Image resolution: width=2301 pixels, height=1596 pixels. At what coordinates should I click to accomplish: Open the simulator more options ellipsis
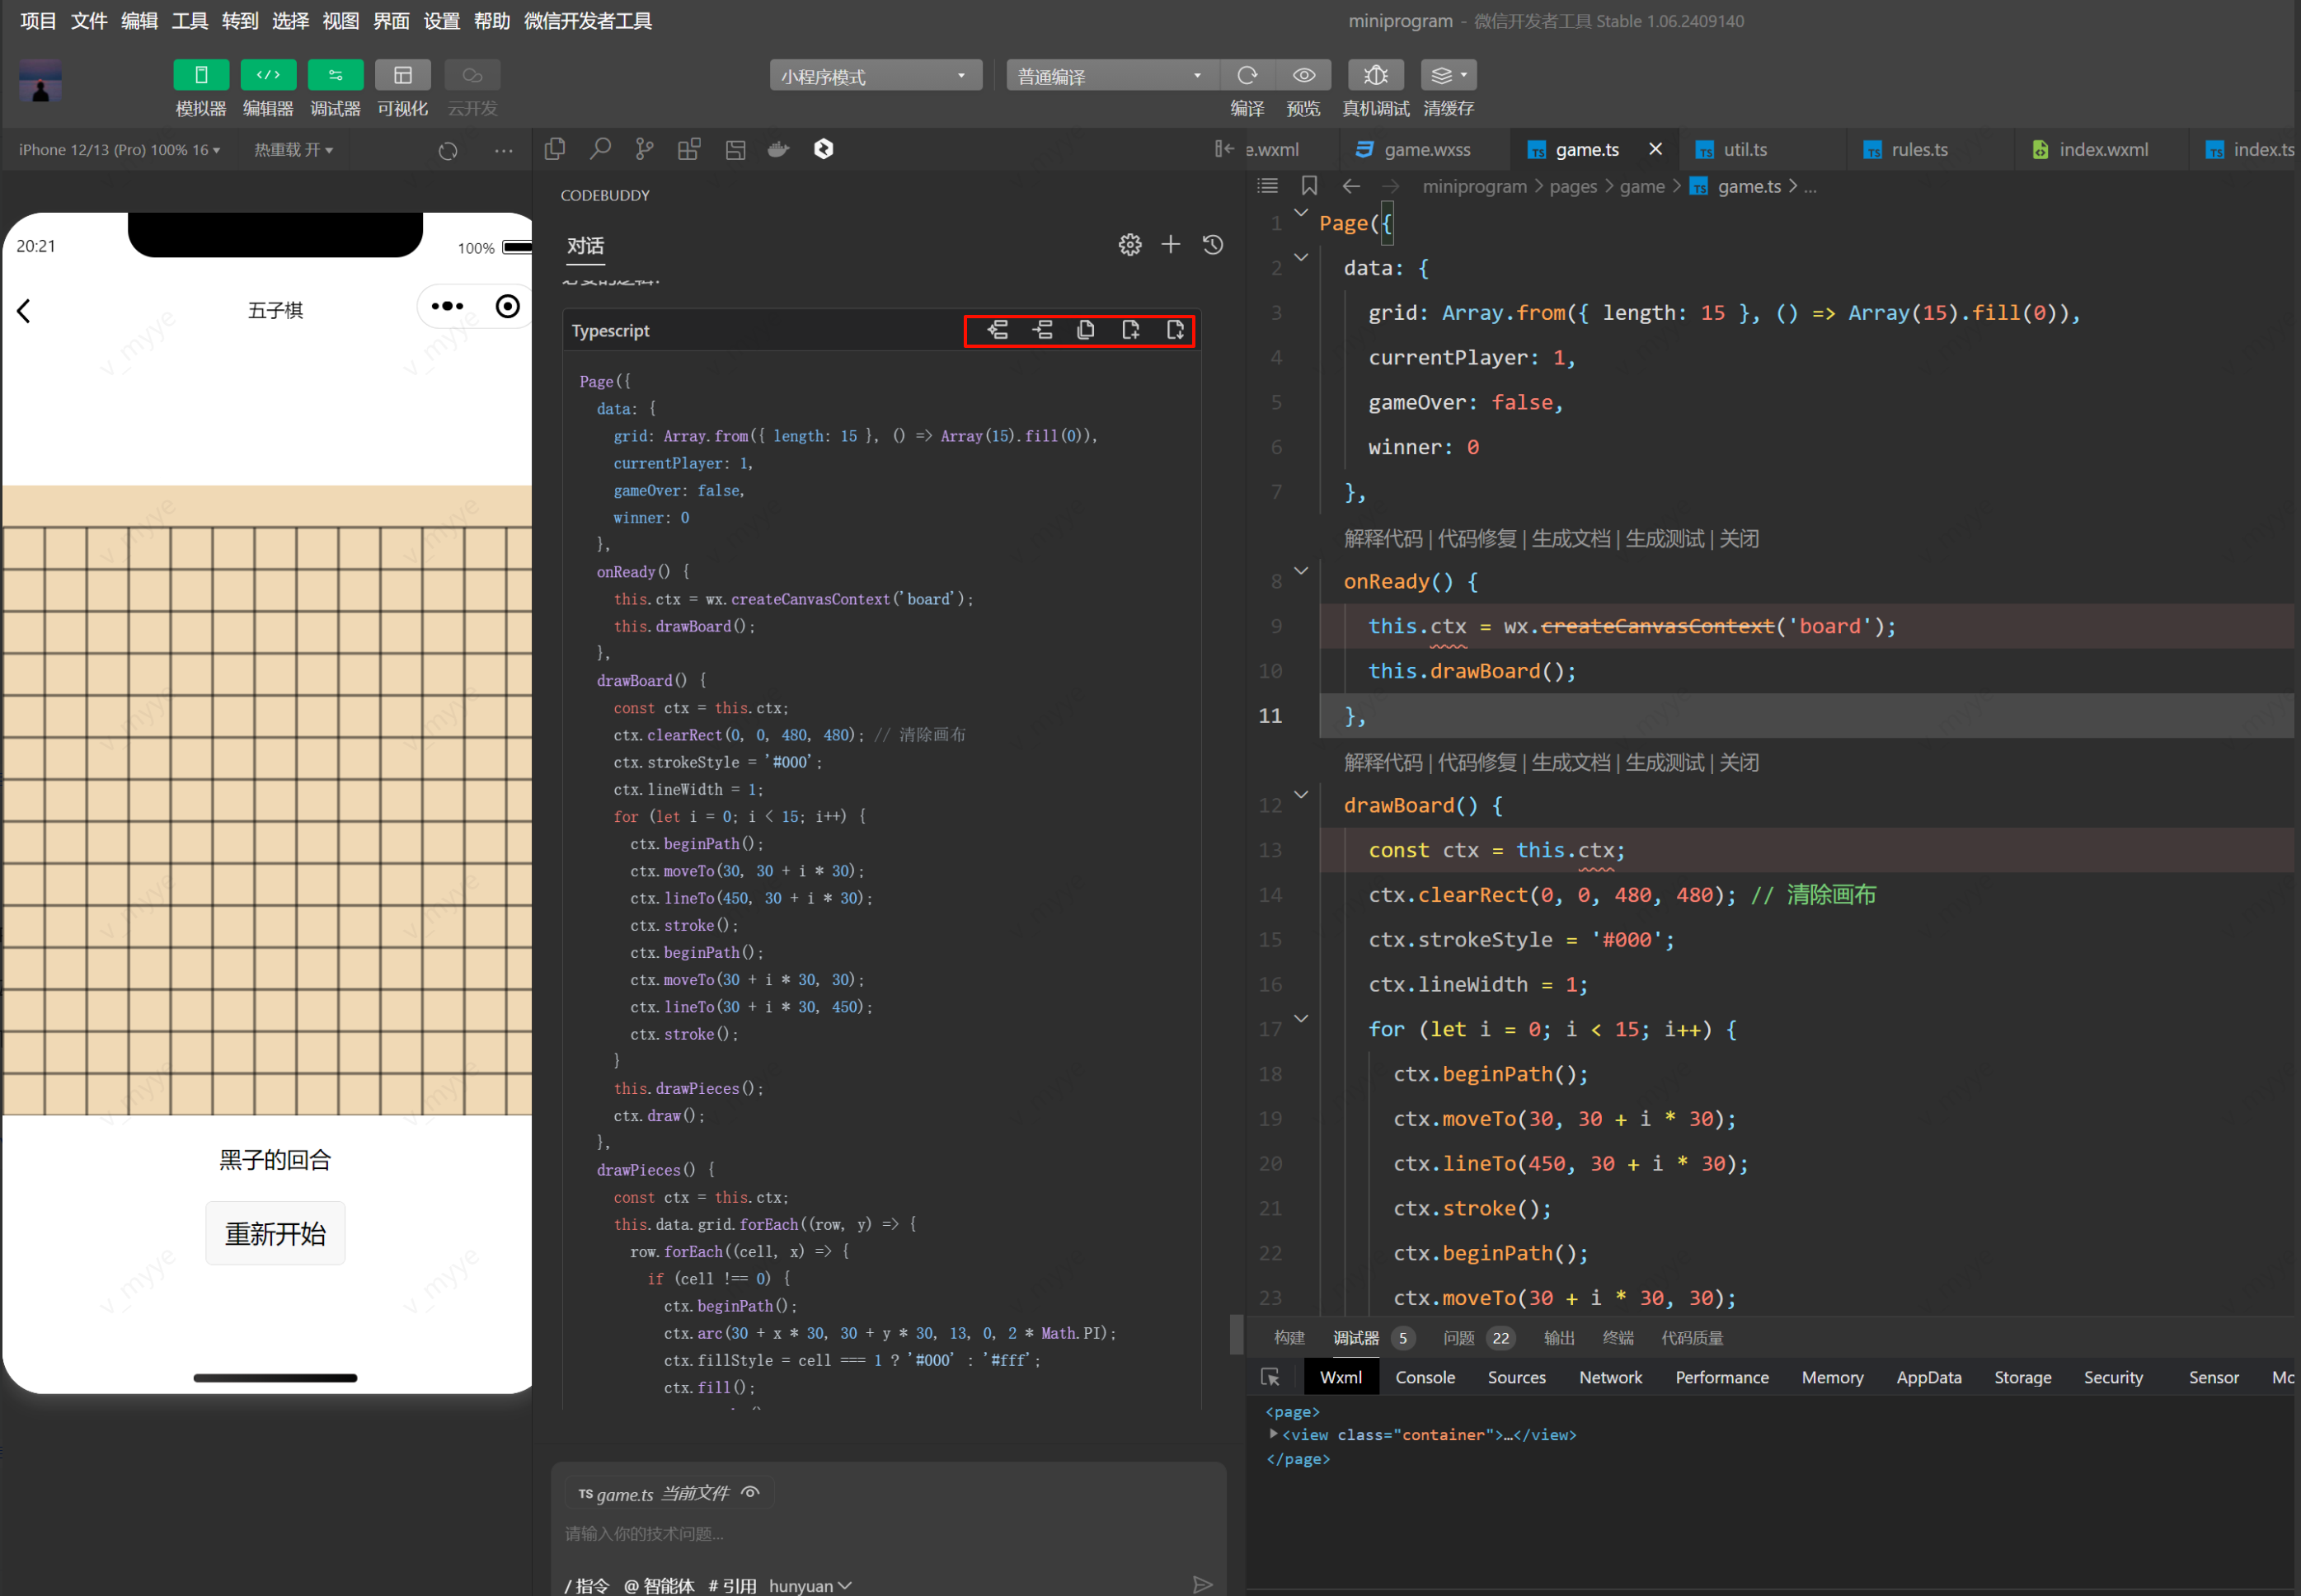point(503,151)
